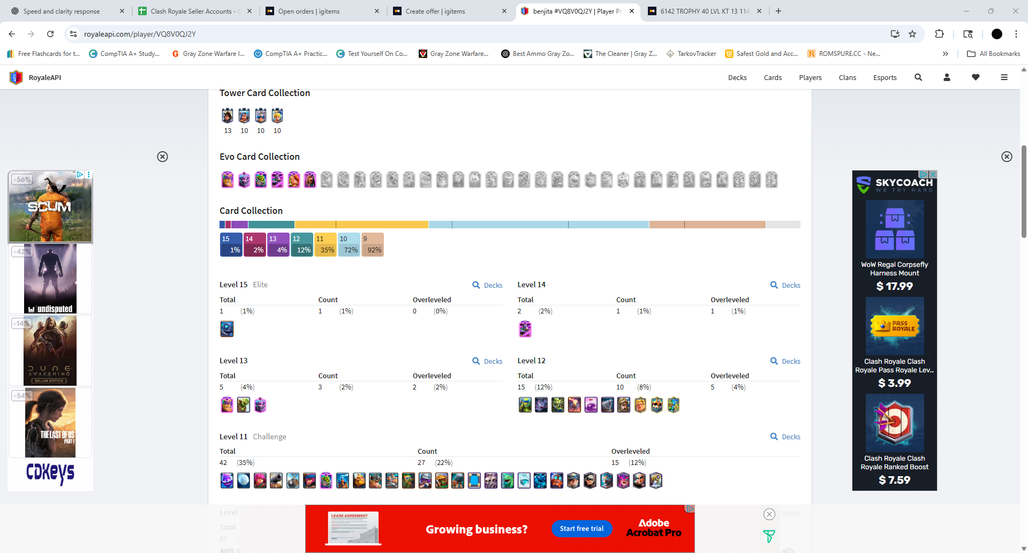Screen dimensions: 1028x553
Task: Click the first evo card in Evo Card Collection
Action: [227, 179]
